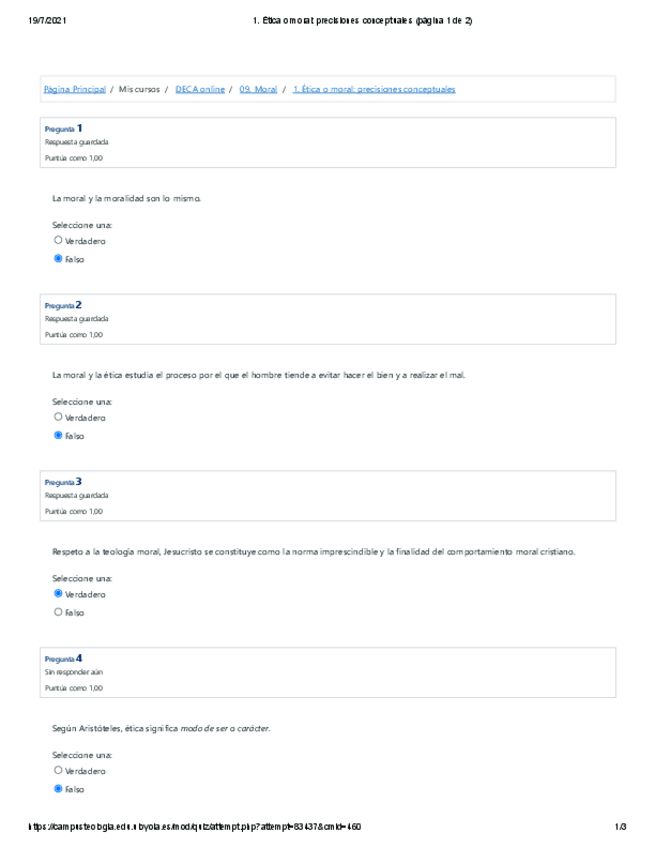Open the Página Principal breadcrumb link
Image resolution: width=655 pixels, height=848 pixels.
75,89
